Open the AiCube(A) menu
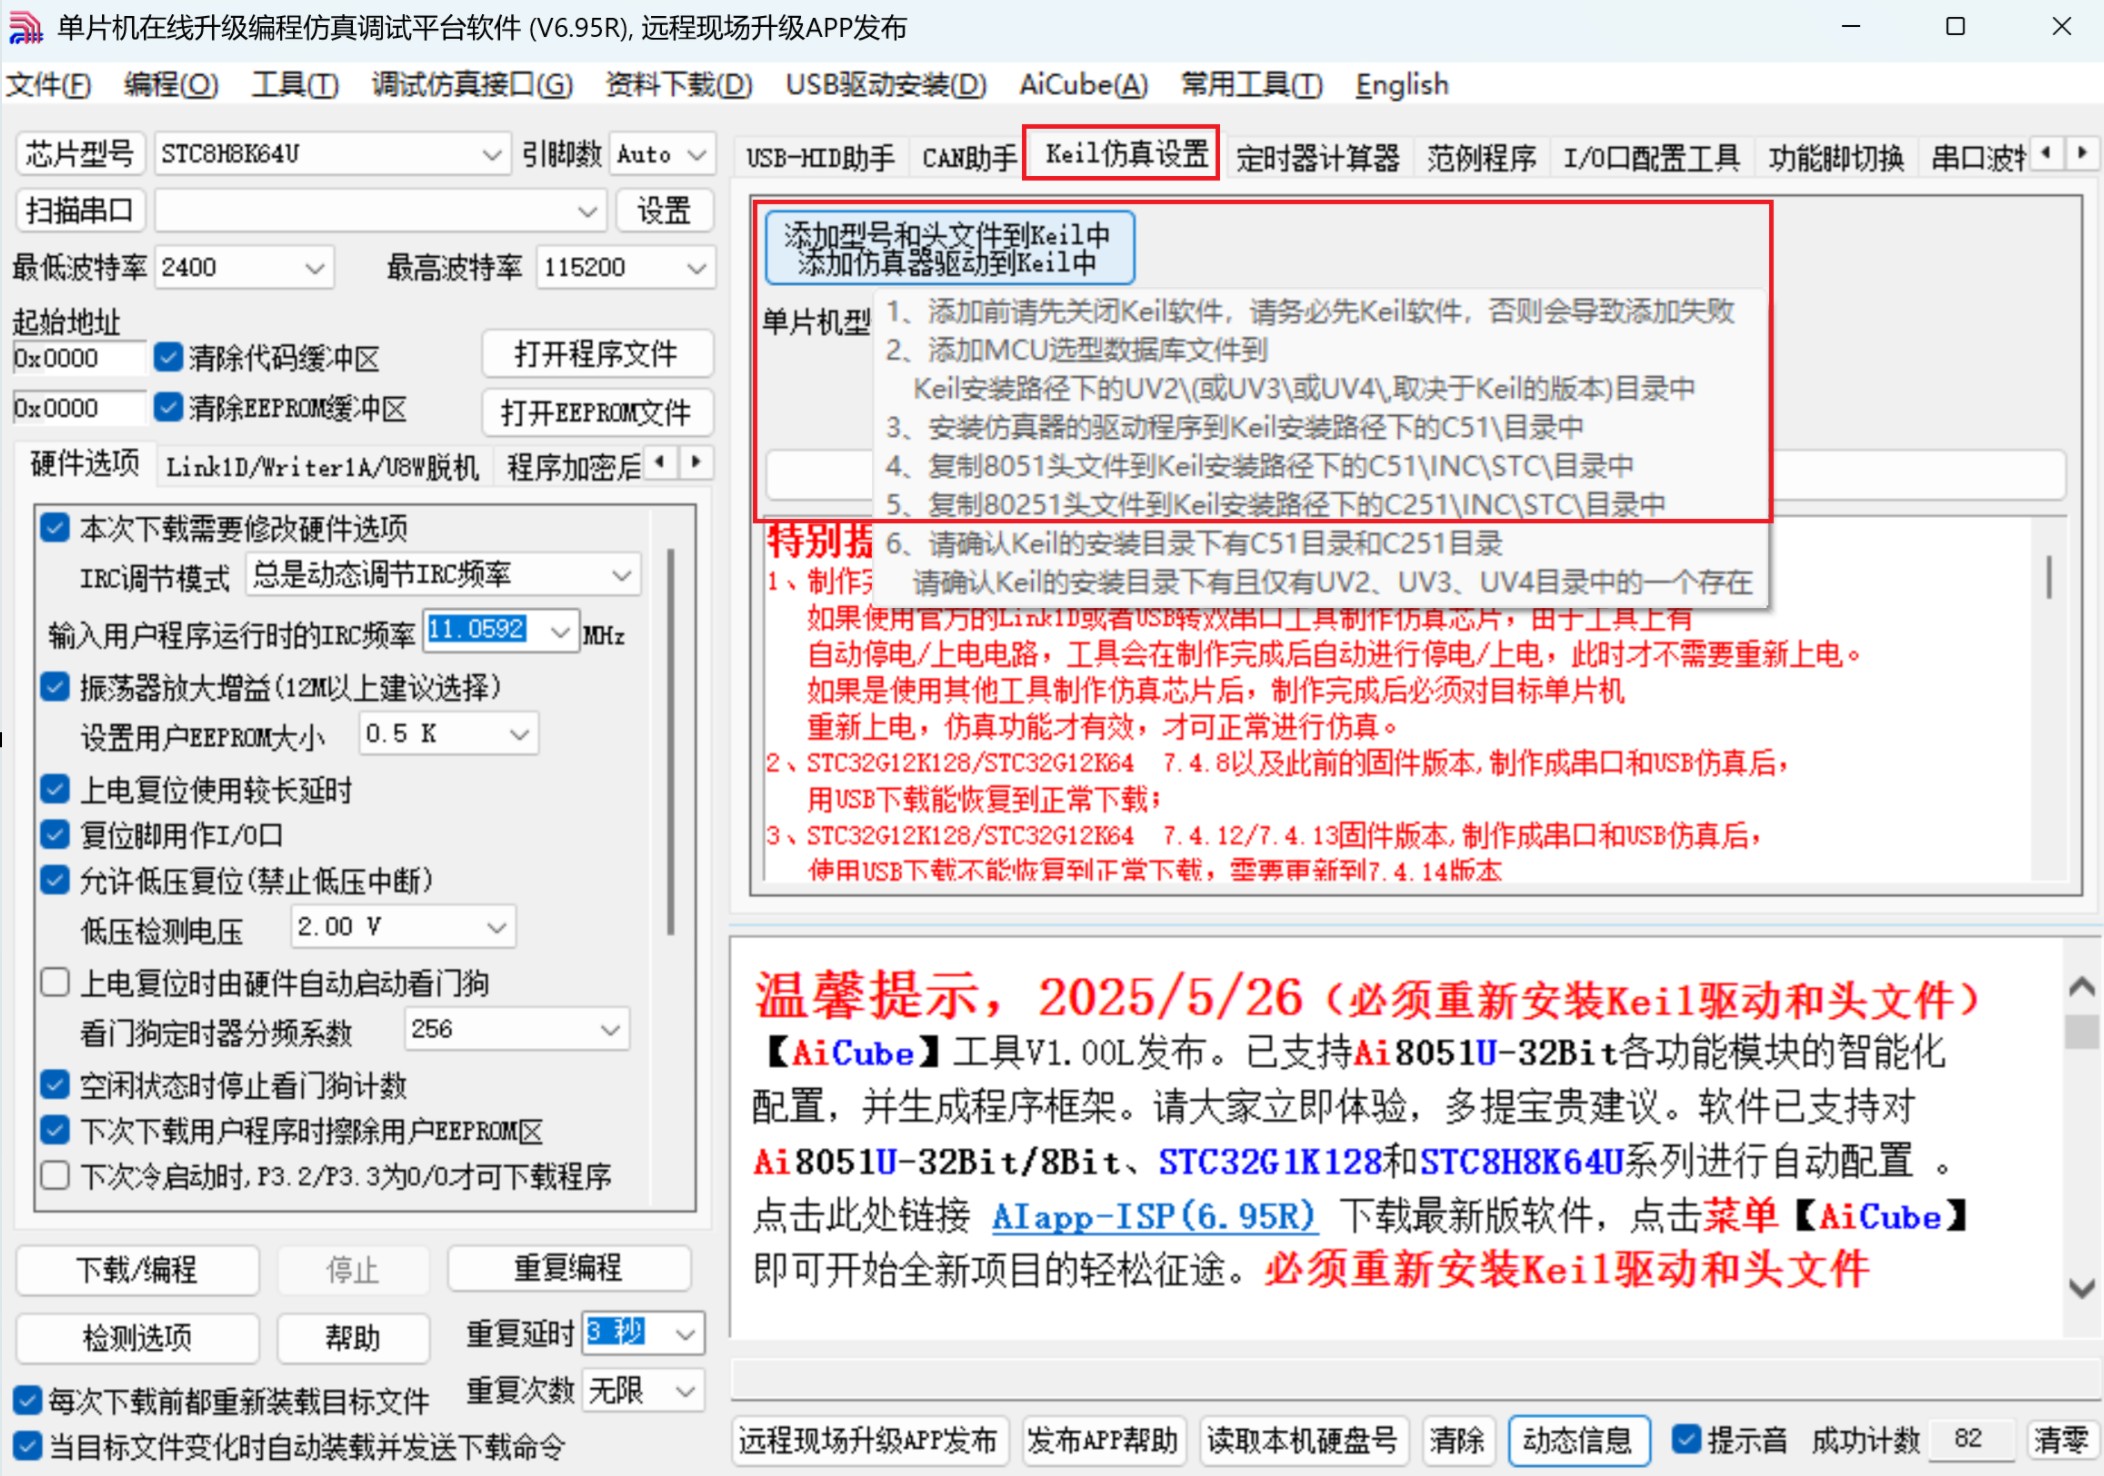Image resolution: width=2104 pixels, height=1476 pixels. [1084, 85]
